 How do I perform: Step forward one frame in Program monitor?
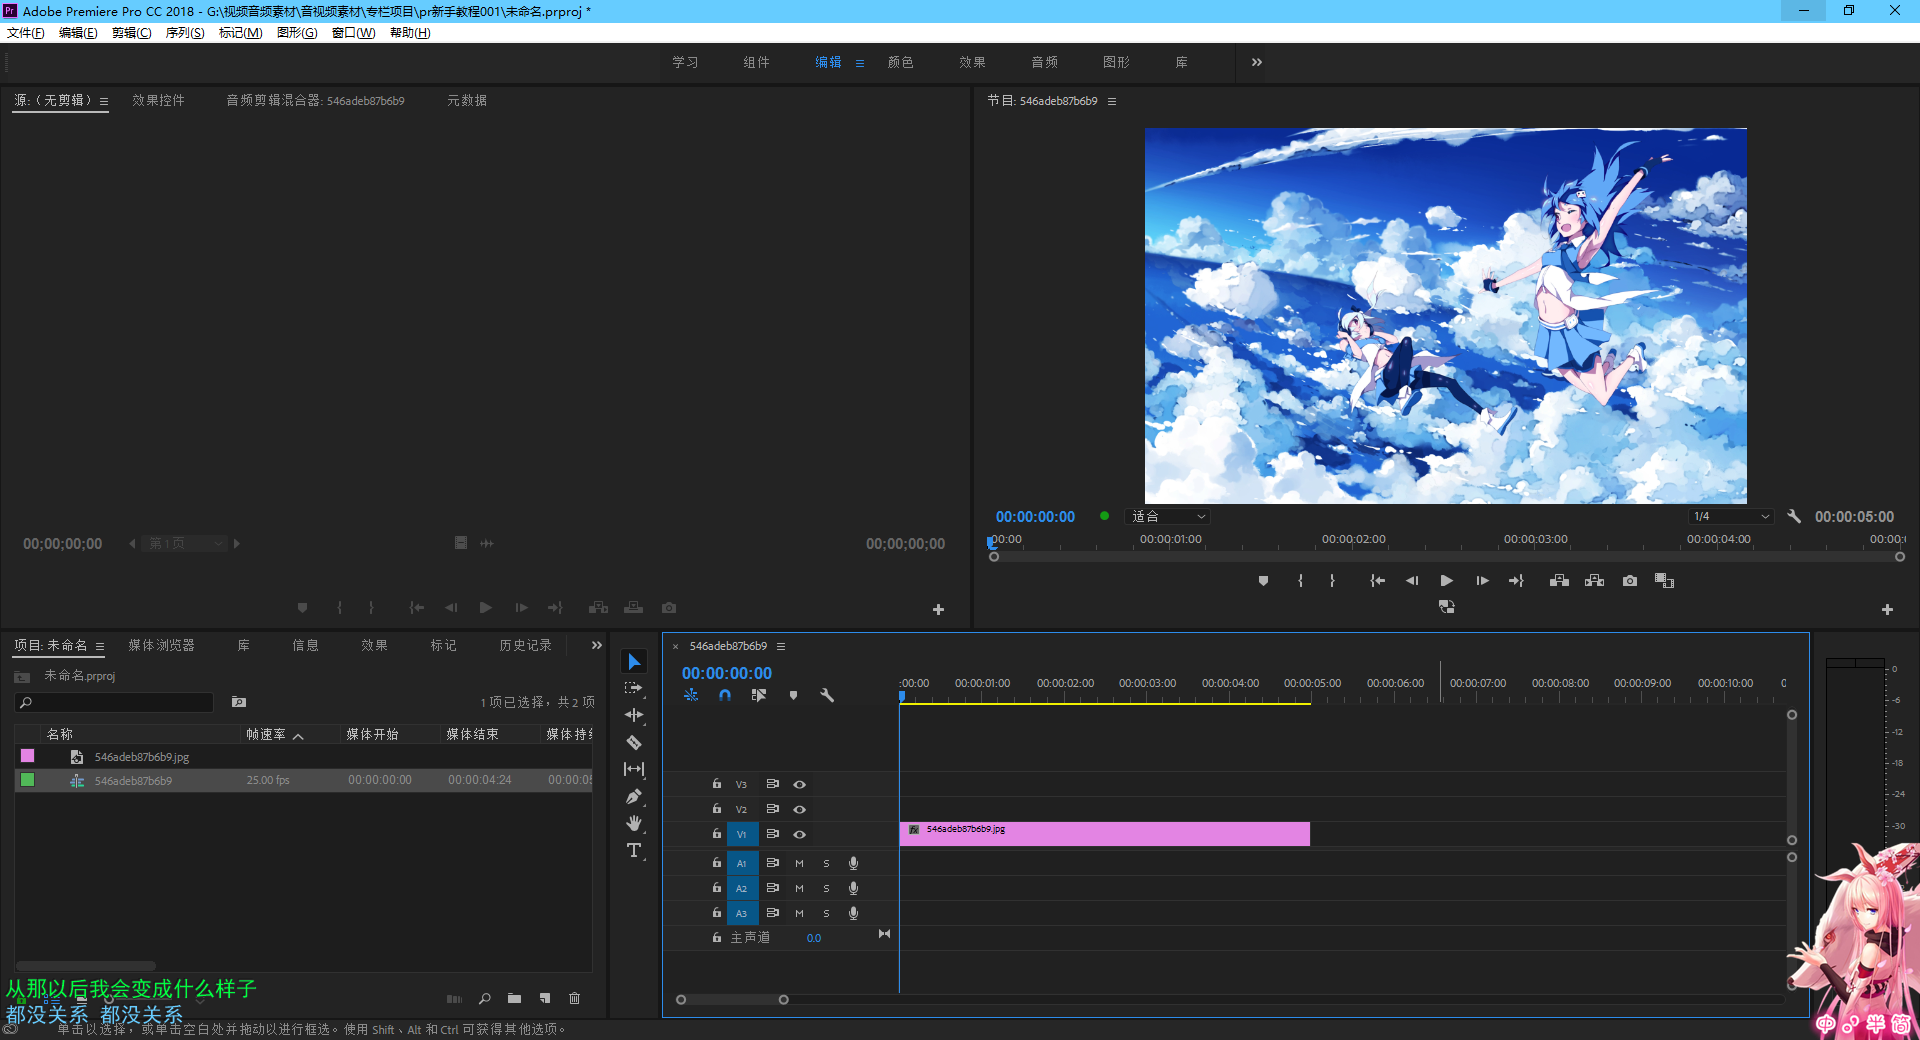click(1482, 581)
